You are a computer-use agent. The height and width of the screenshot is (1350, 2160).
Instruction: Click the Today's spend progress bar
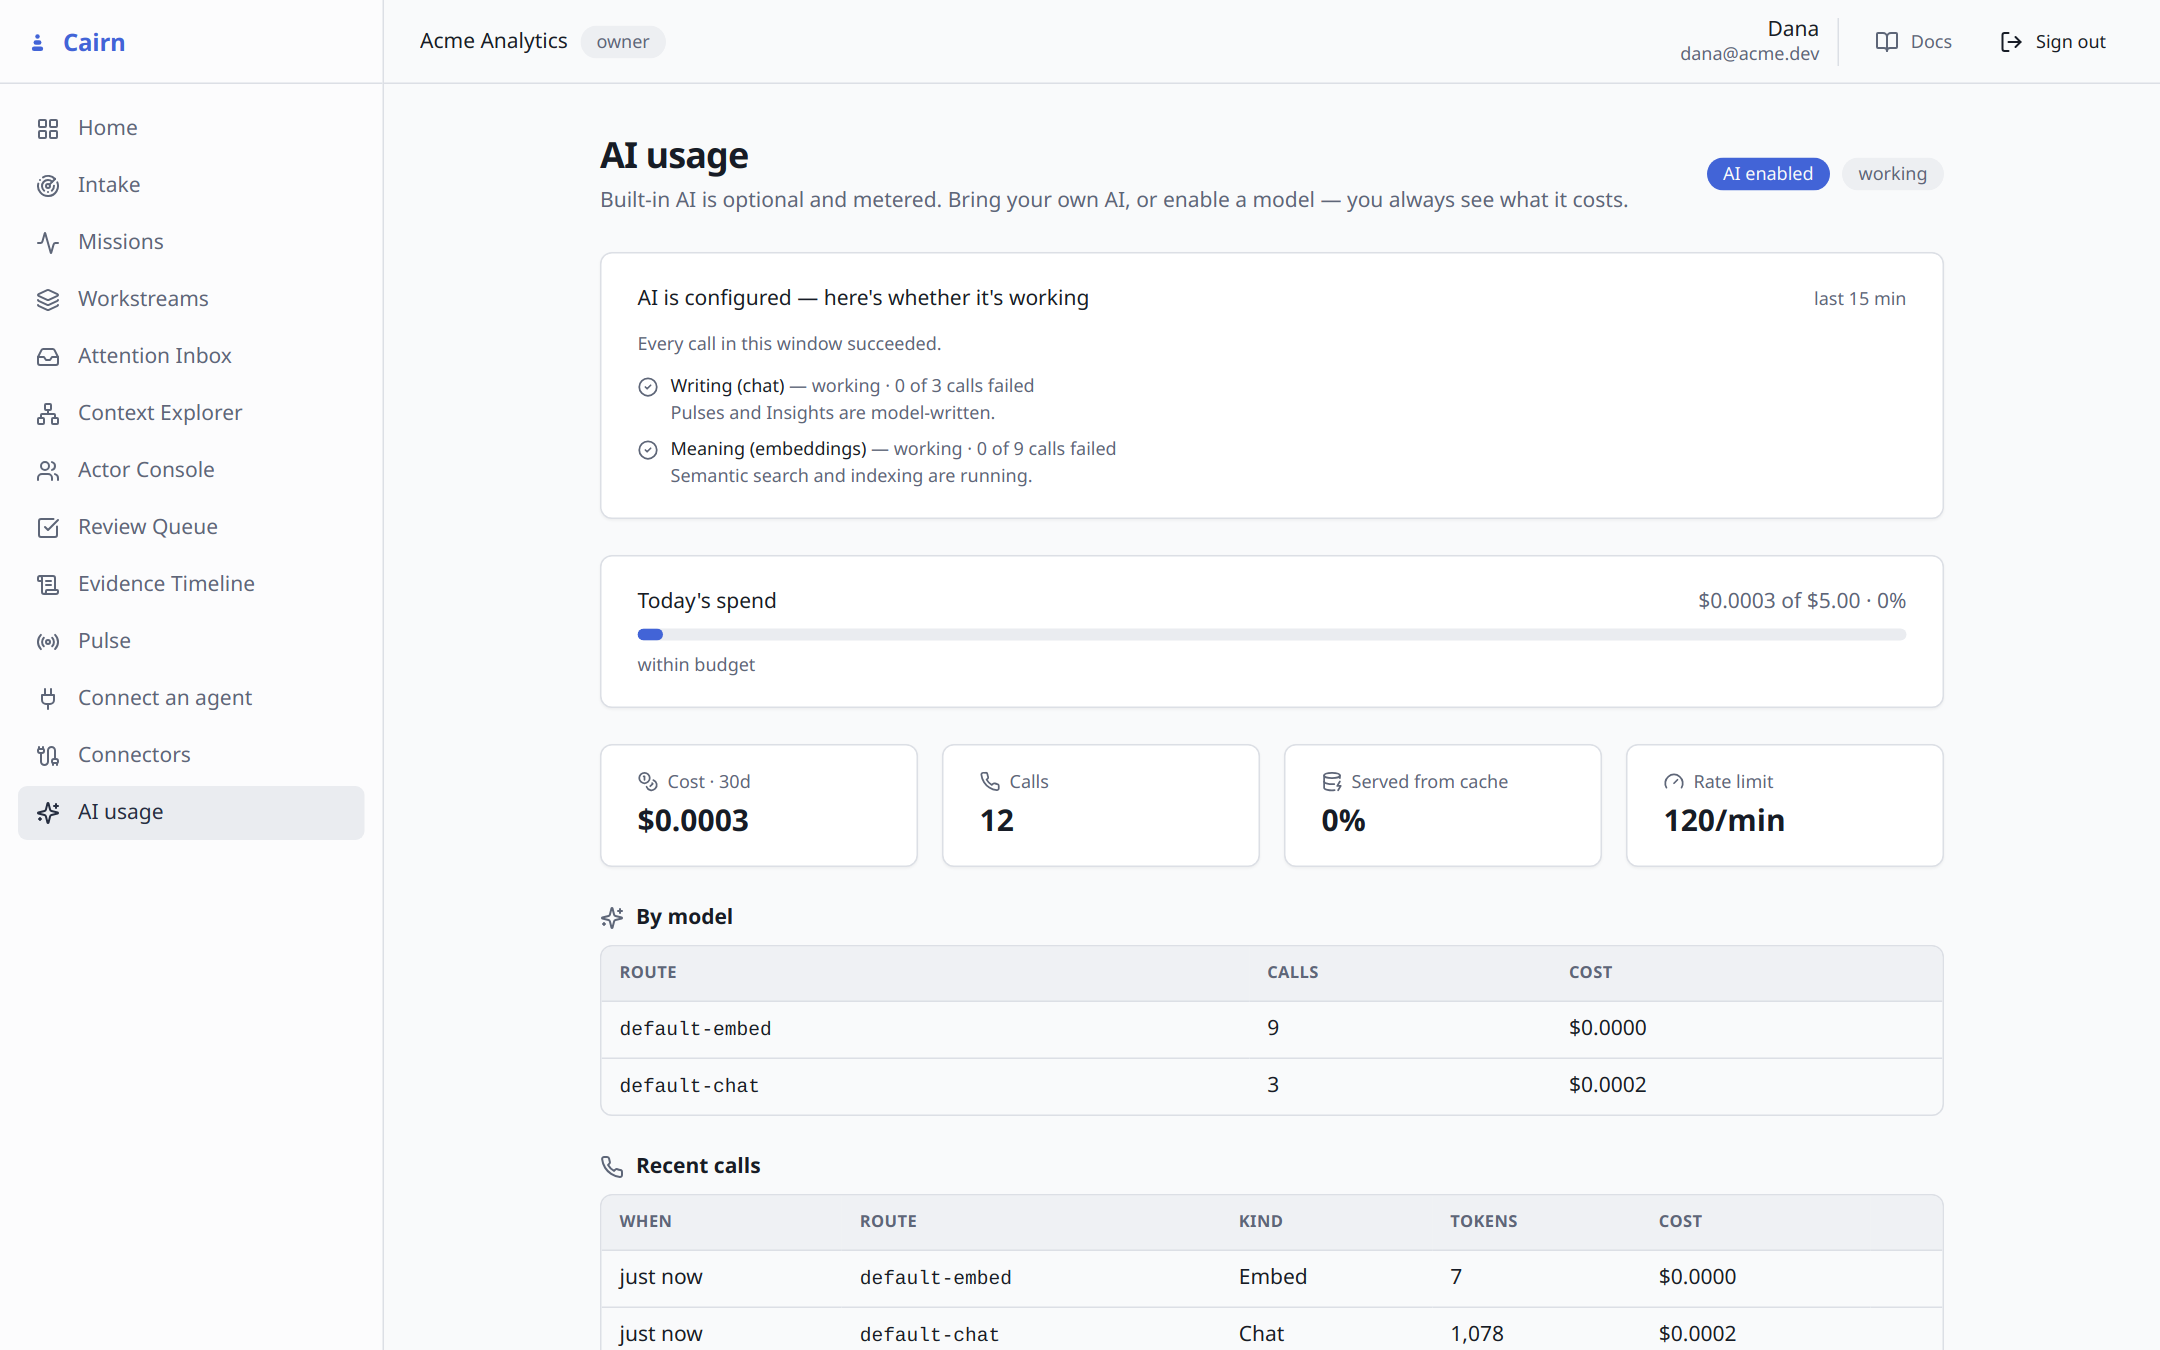coord(1271,635)
